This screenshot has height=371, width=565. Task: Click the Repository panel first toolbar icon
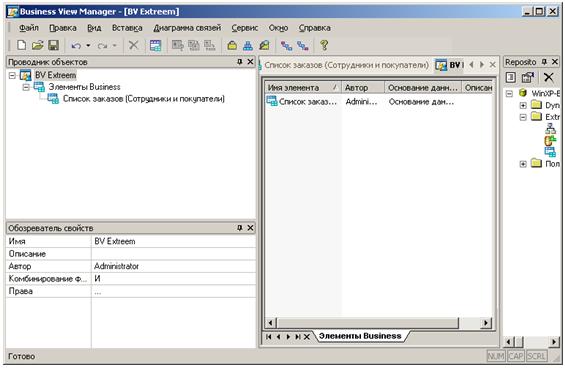coord(511,77)
